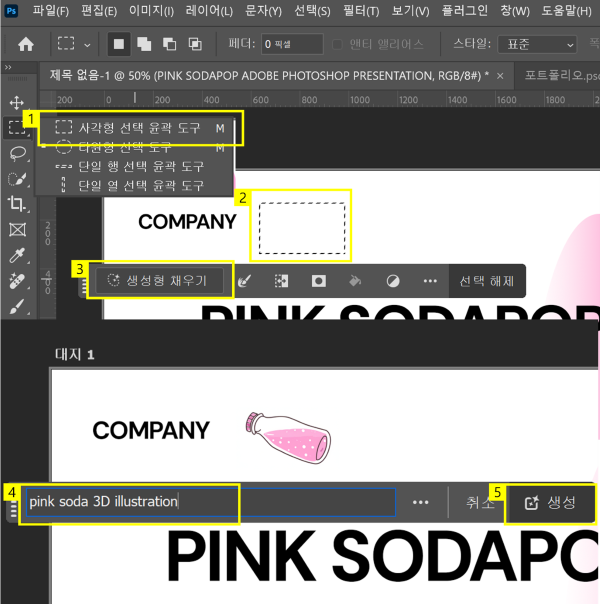Open the 파일(F) menu

(50, 11)
